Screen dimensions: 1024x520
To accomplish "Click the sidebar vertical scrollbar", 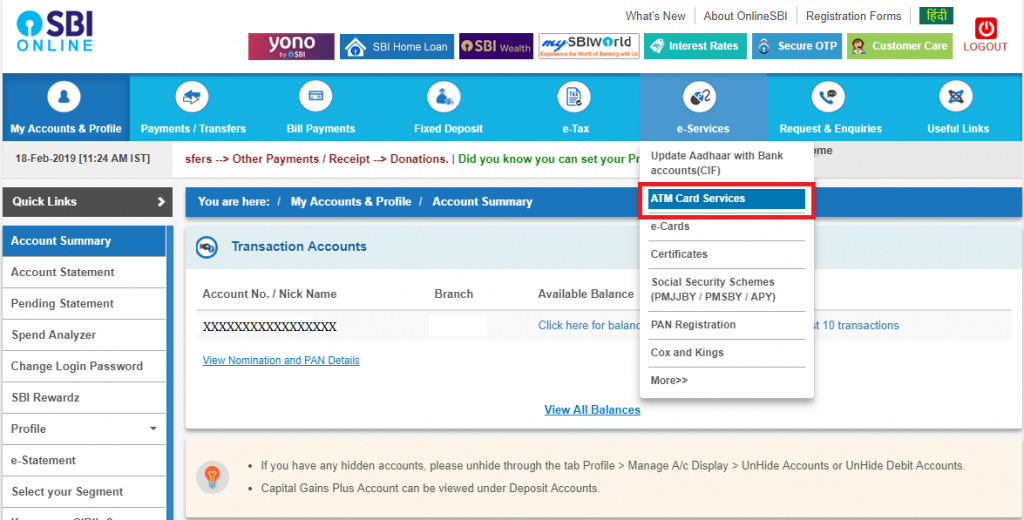I will click(x=170, y=372).
